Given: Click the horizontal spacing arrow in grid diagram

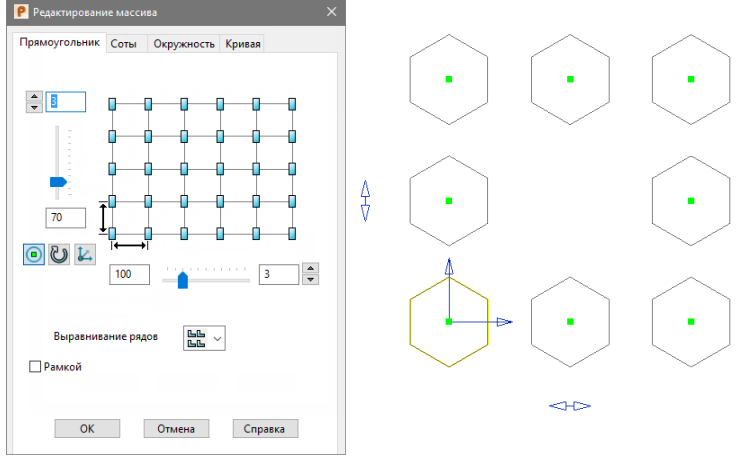Looking at the screenshot, I should pos(130,245).
